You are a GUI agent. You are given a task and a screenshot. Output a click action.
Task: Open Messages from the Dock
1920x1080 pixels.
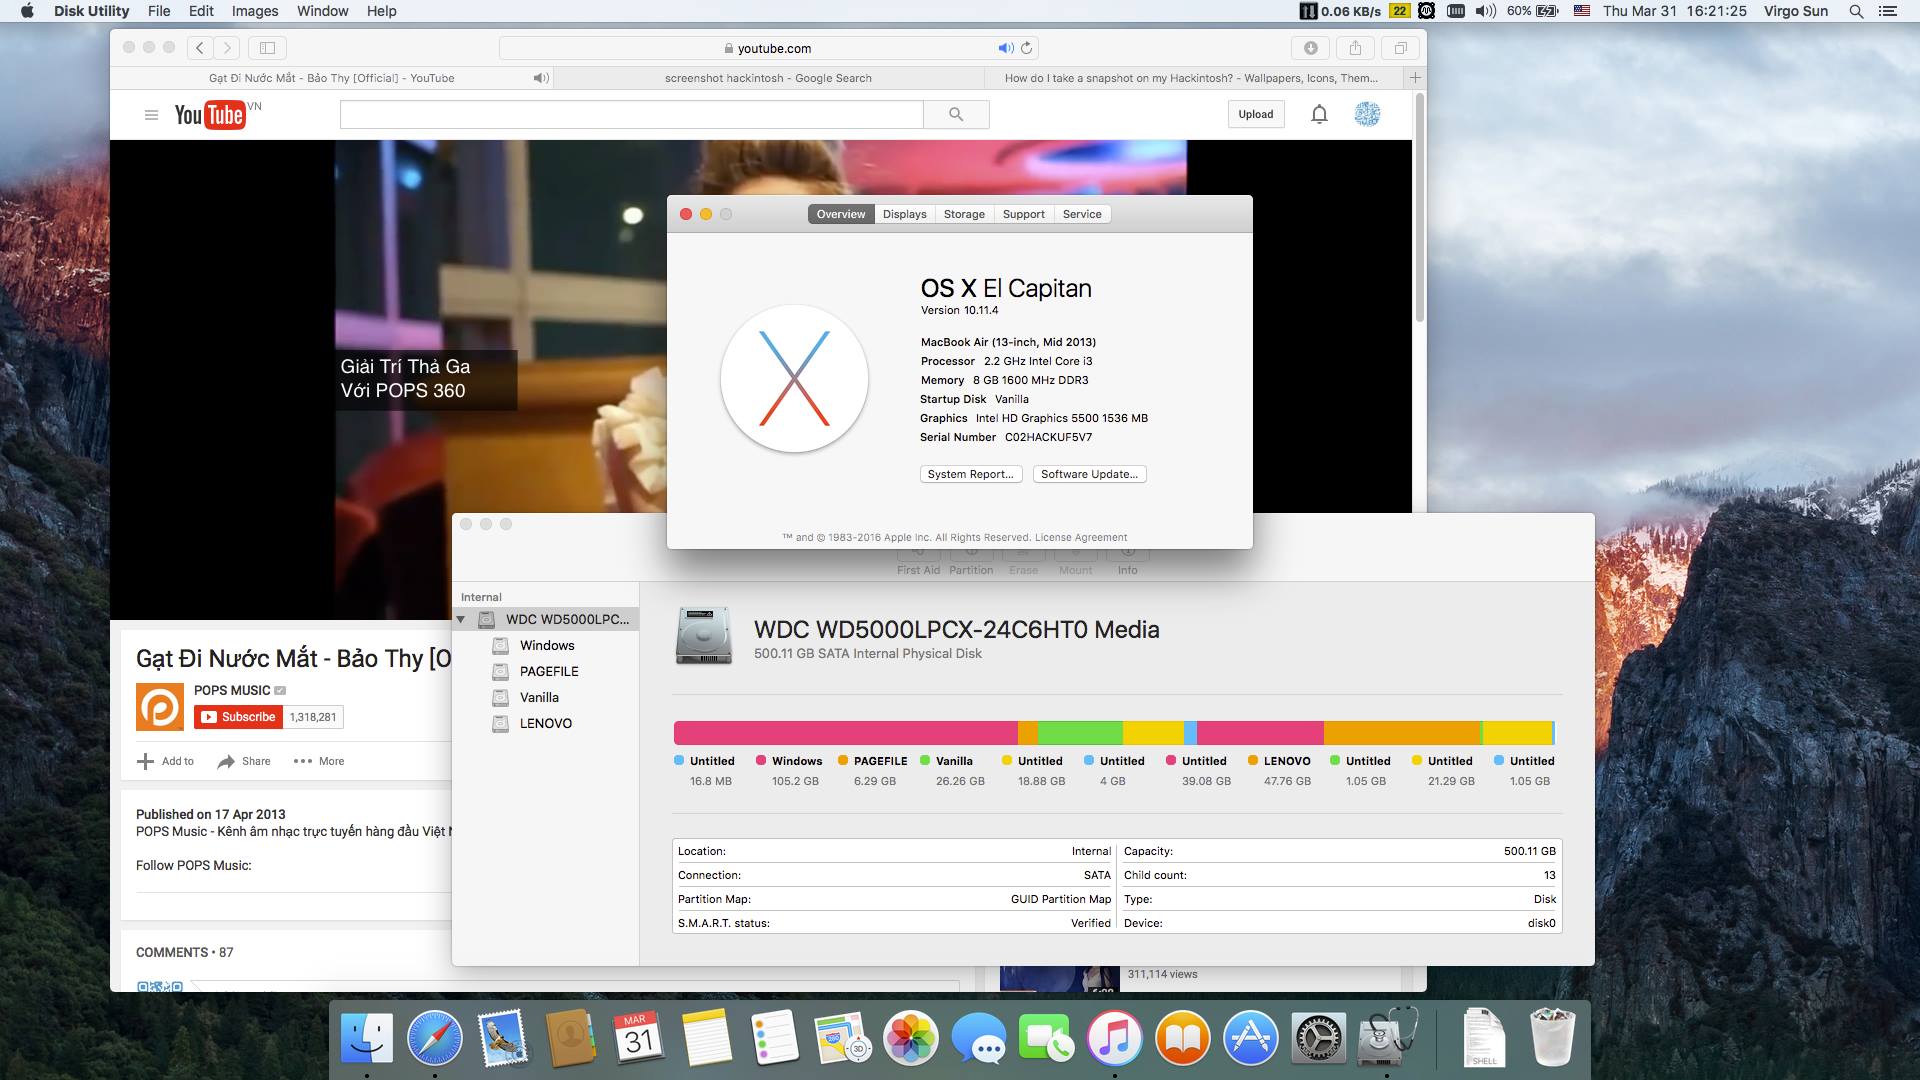click(x=979, y=1037)
